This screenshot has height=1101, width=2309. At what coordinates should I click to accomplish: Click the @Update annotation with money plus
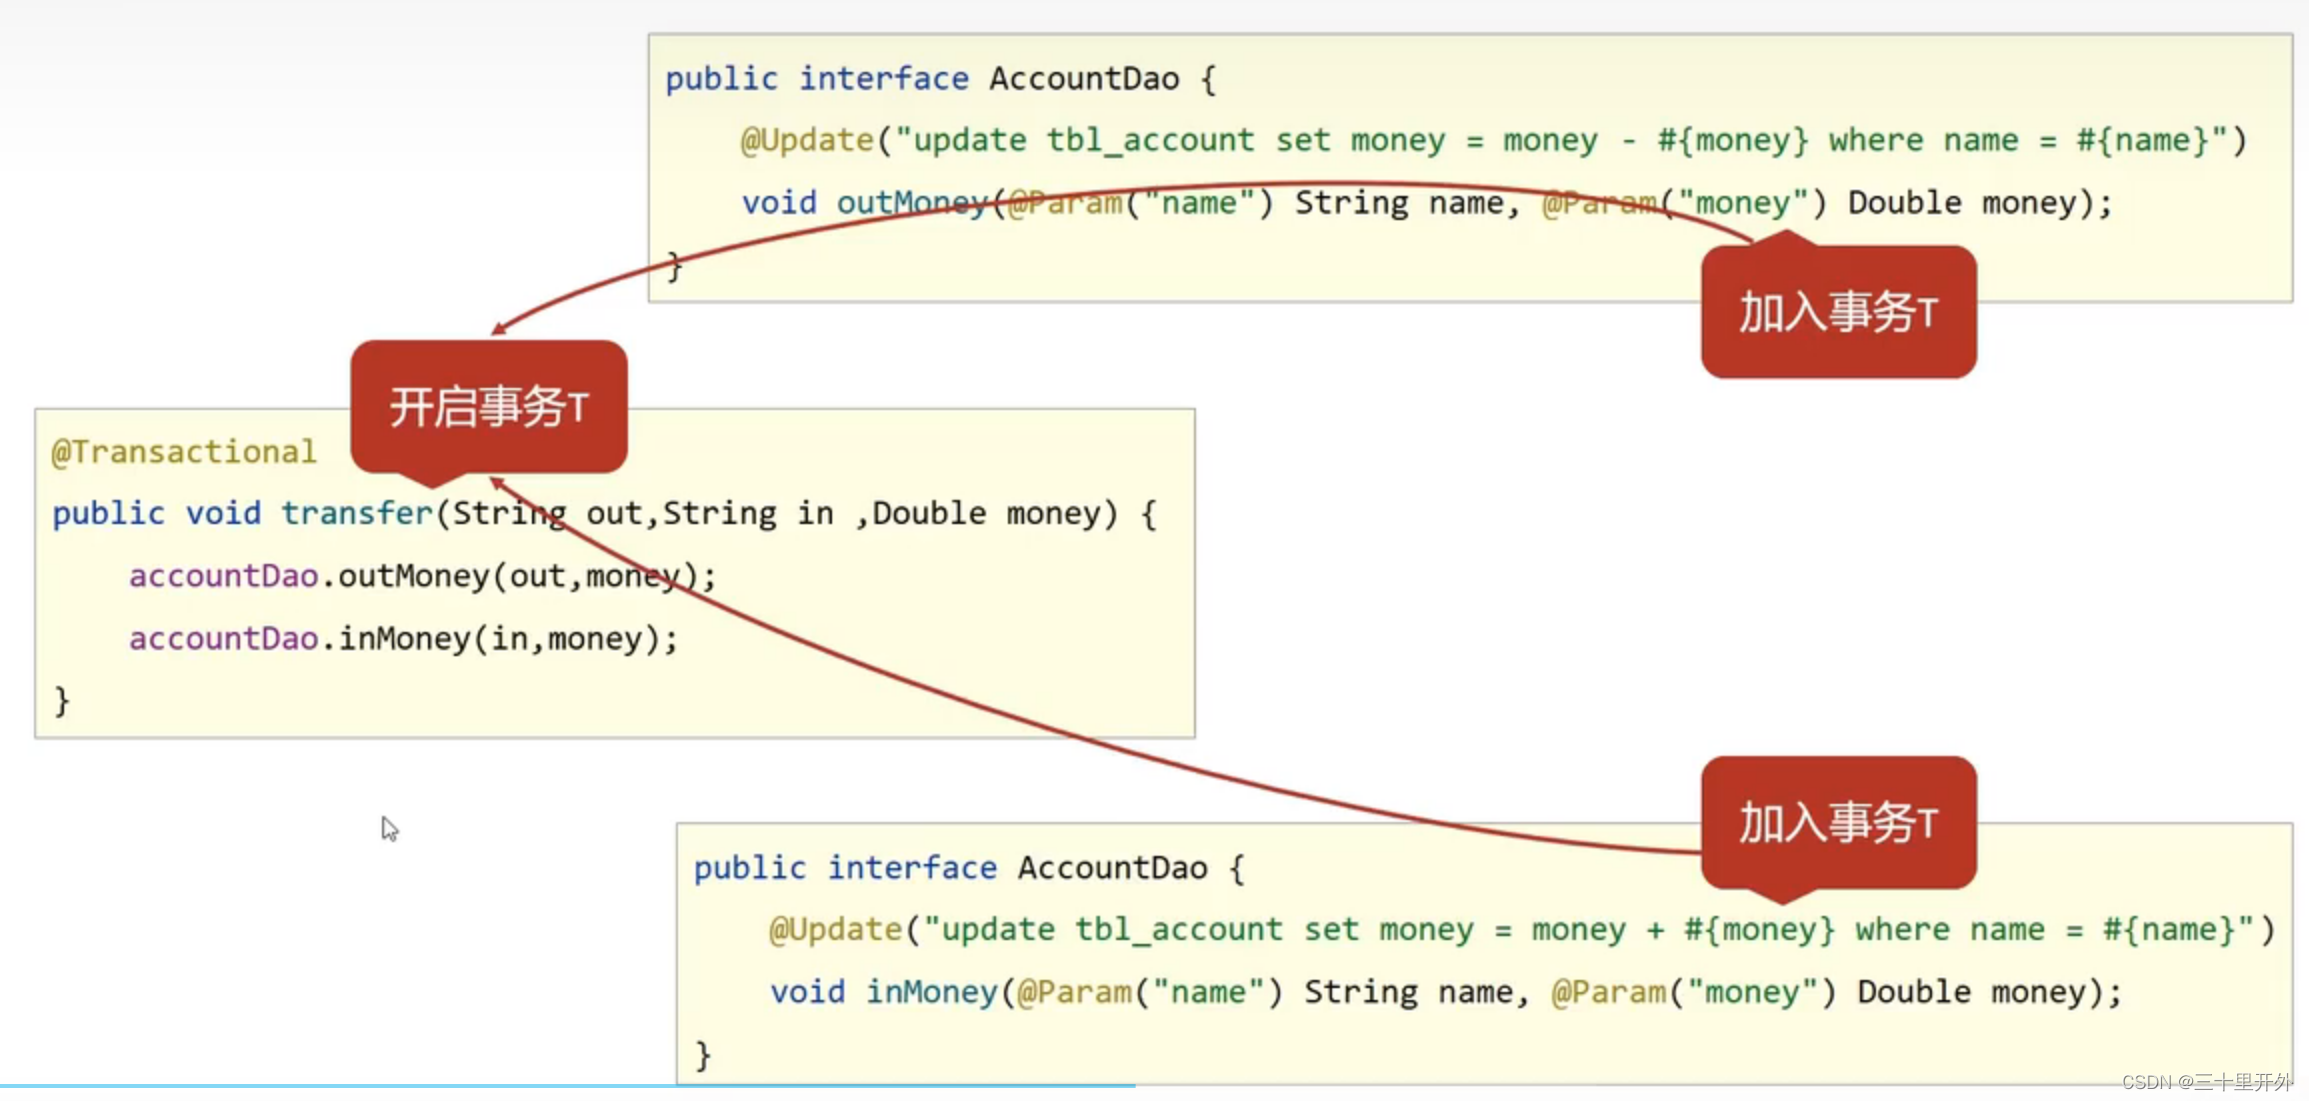tap(835, 930)
